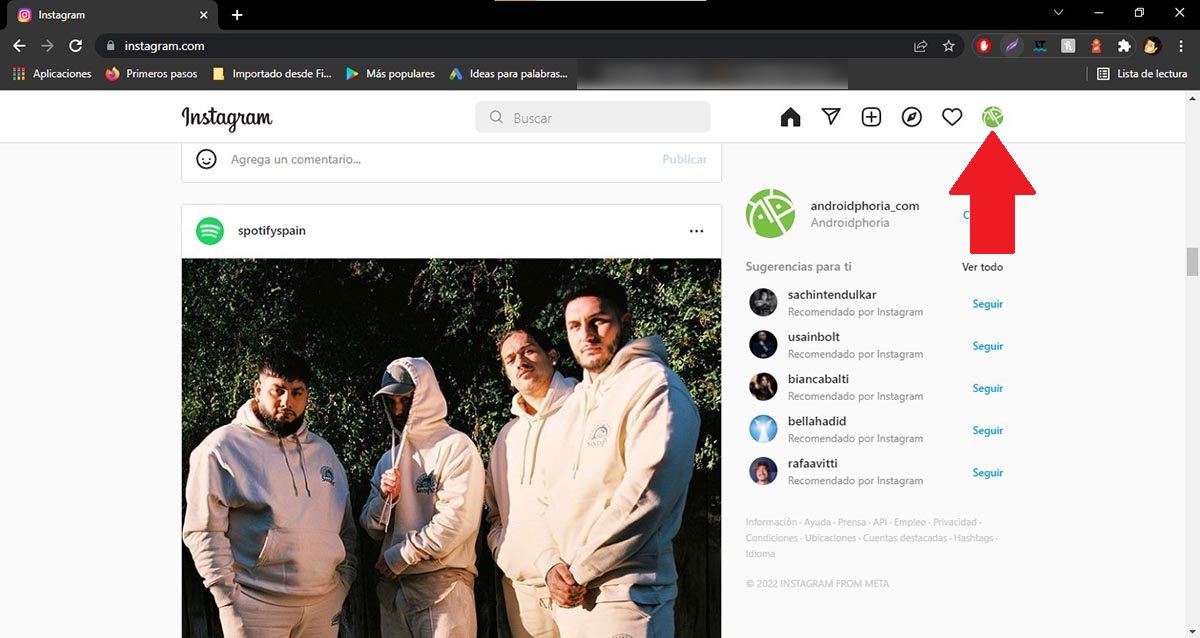The image size is (1200, 638).
Task: Click the emoji smiley in comment box
Action: click(206, 159)
